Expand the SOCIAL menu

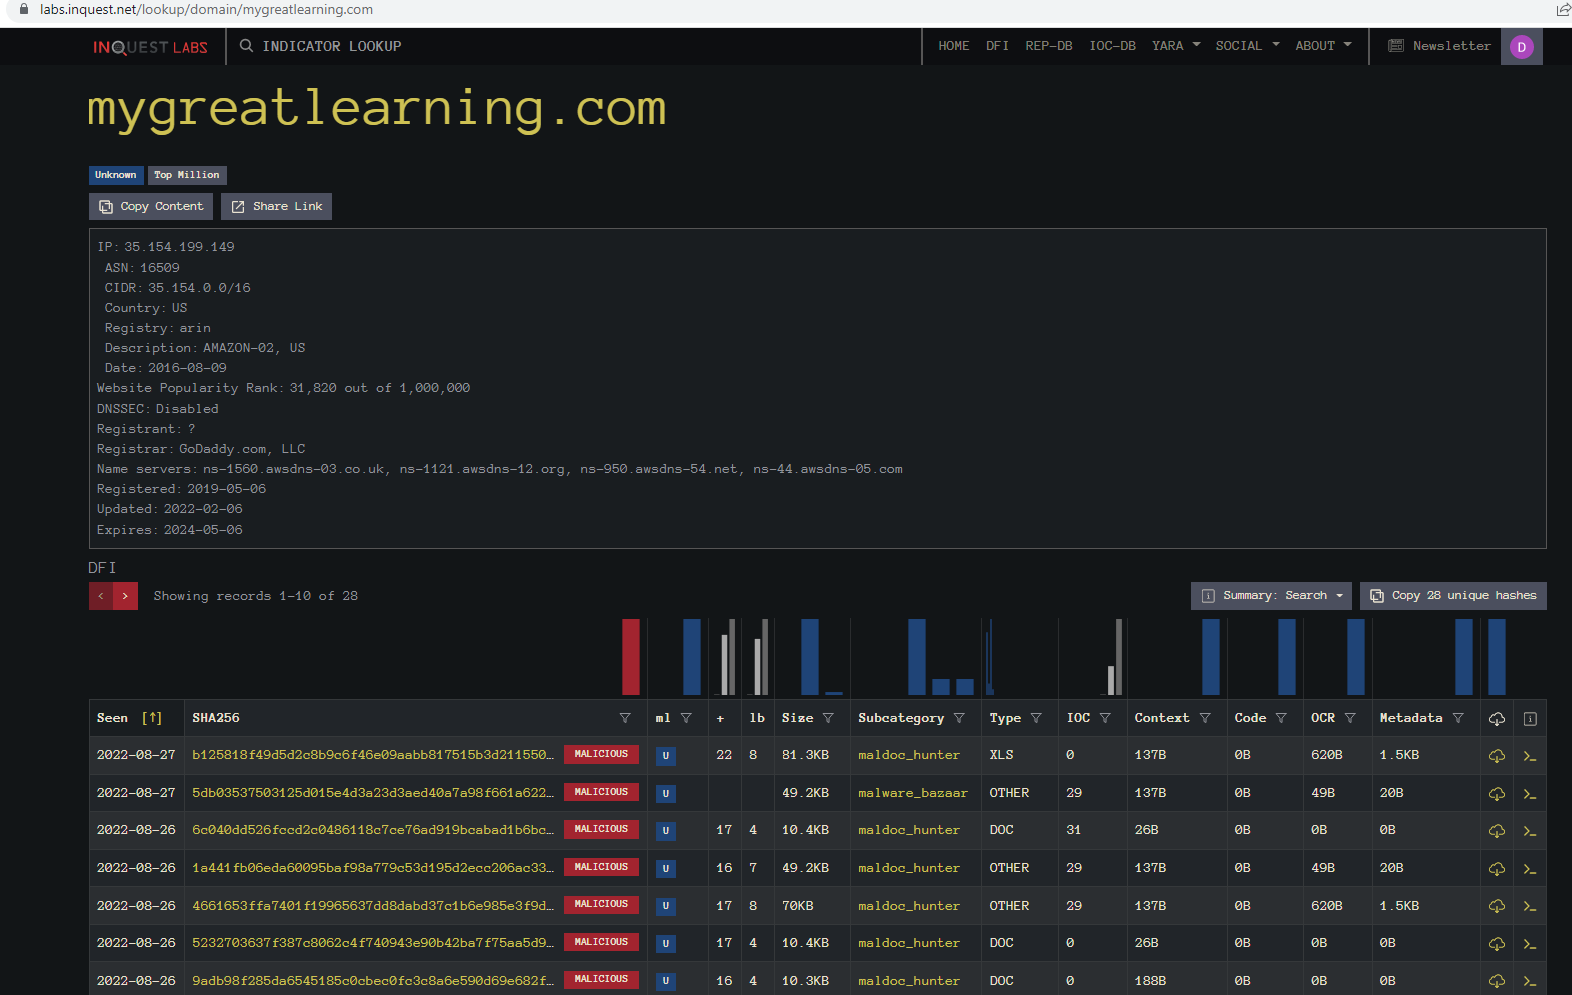pos(1247,46)
